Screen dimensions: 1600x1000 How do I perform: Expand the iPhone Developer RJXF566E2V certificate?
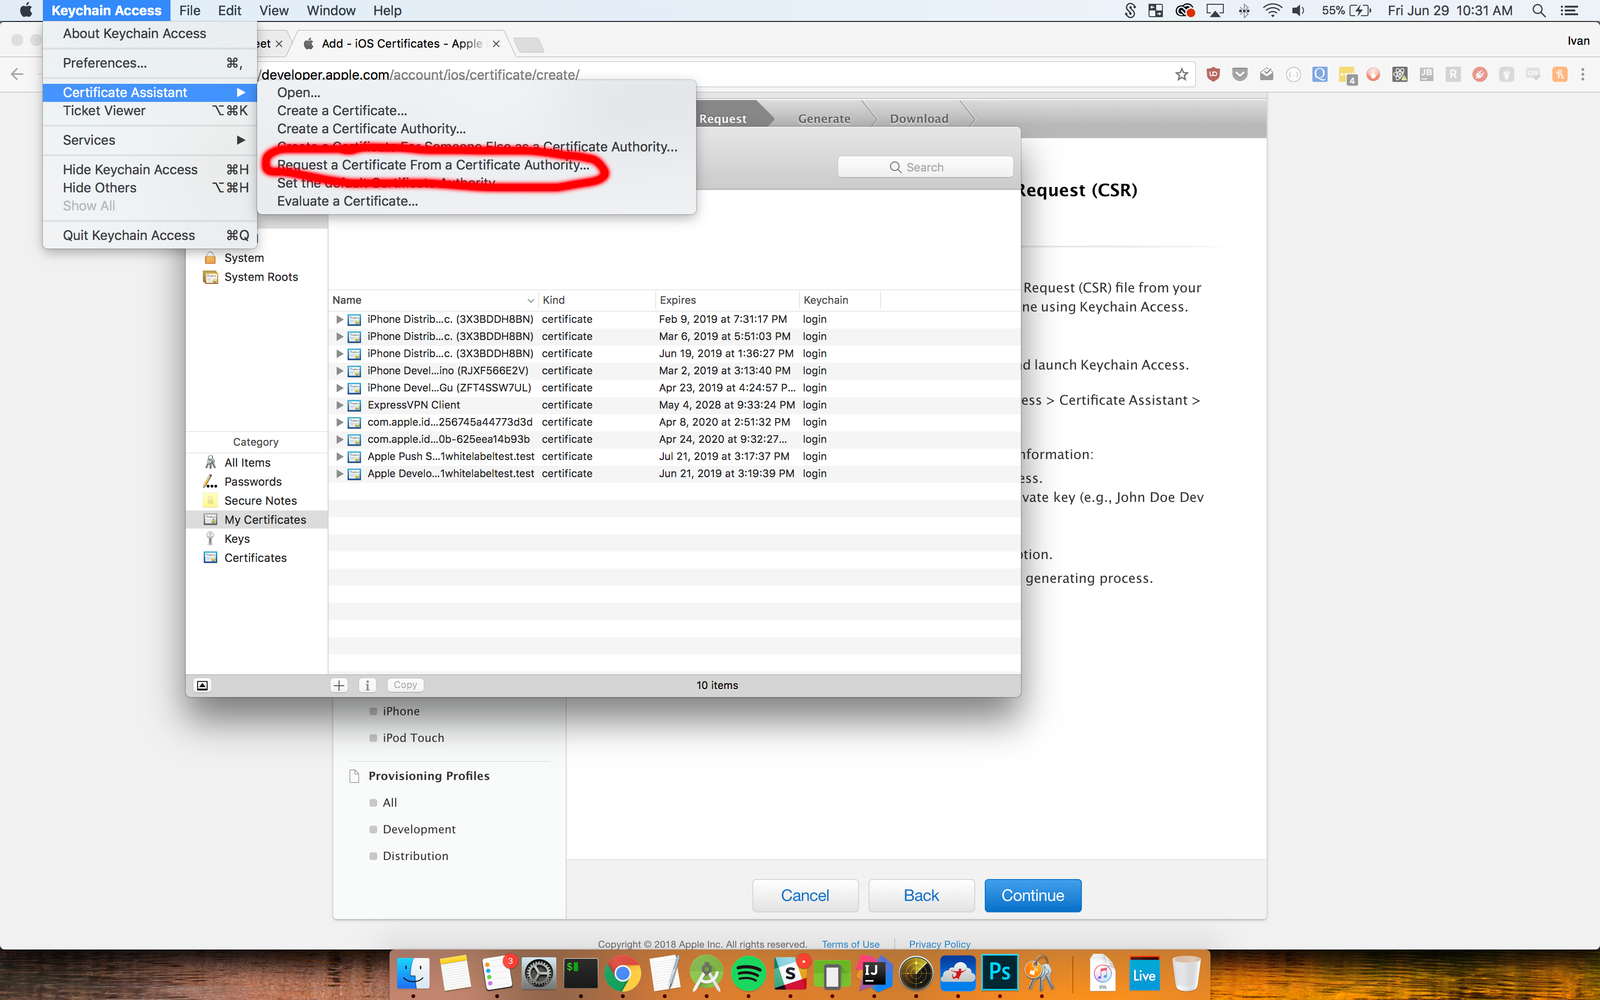click(339, 371)
